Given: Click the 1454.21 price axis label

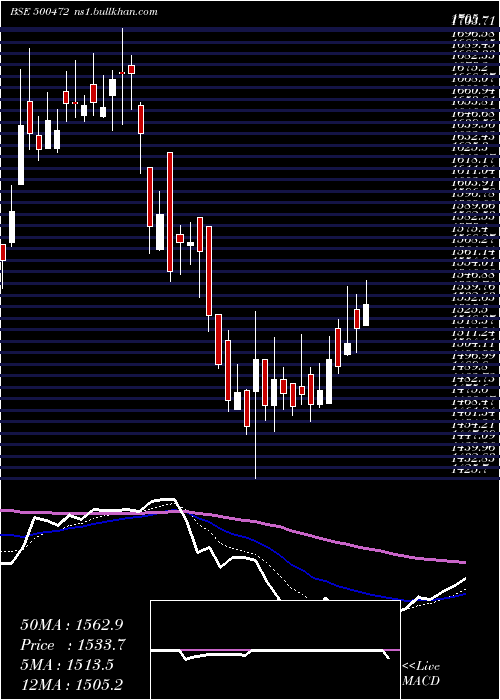Looking at the screenshot, I should pos(473,425).
